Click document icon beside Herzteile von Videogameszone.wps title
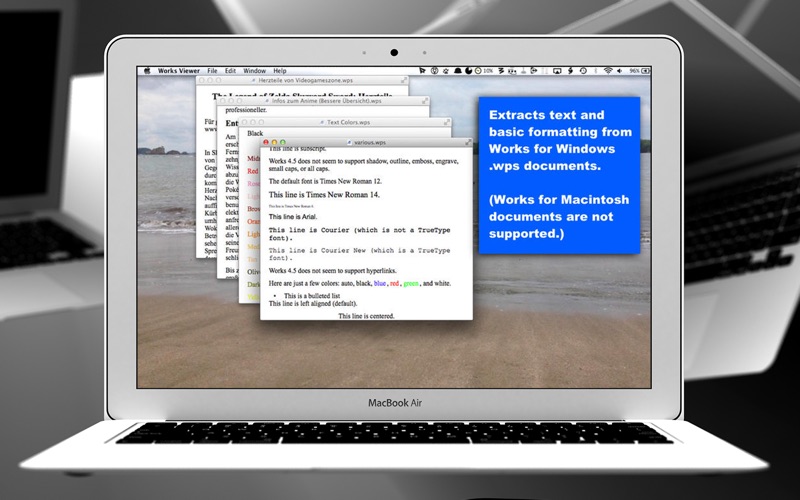800x500 pixels. pyautogui.click(x=254, y=81)
